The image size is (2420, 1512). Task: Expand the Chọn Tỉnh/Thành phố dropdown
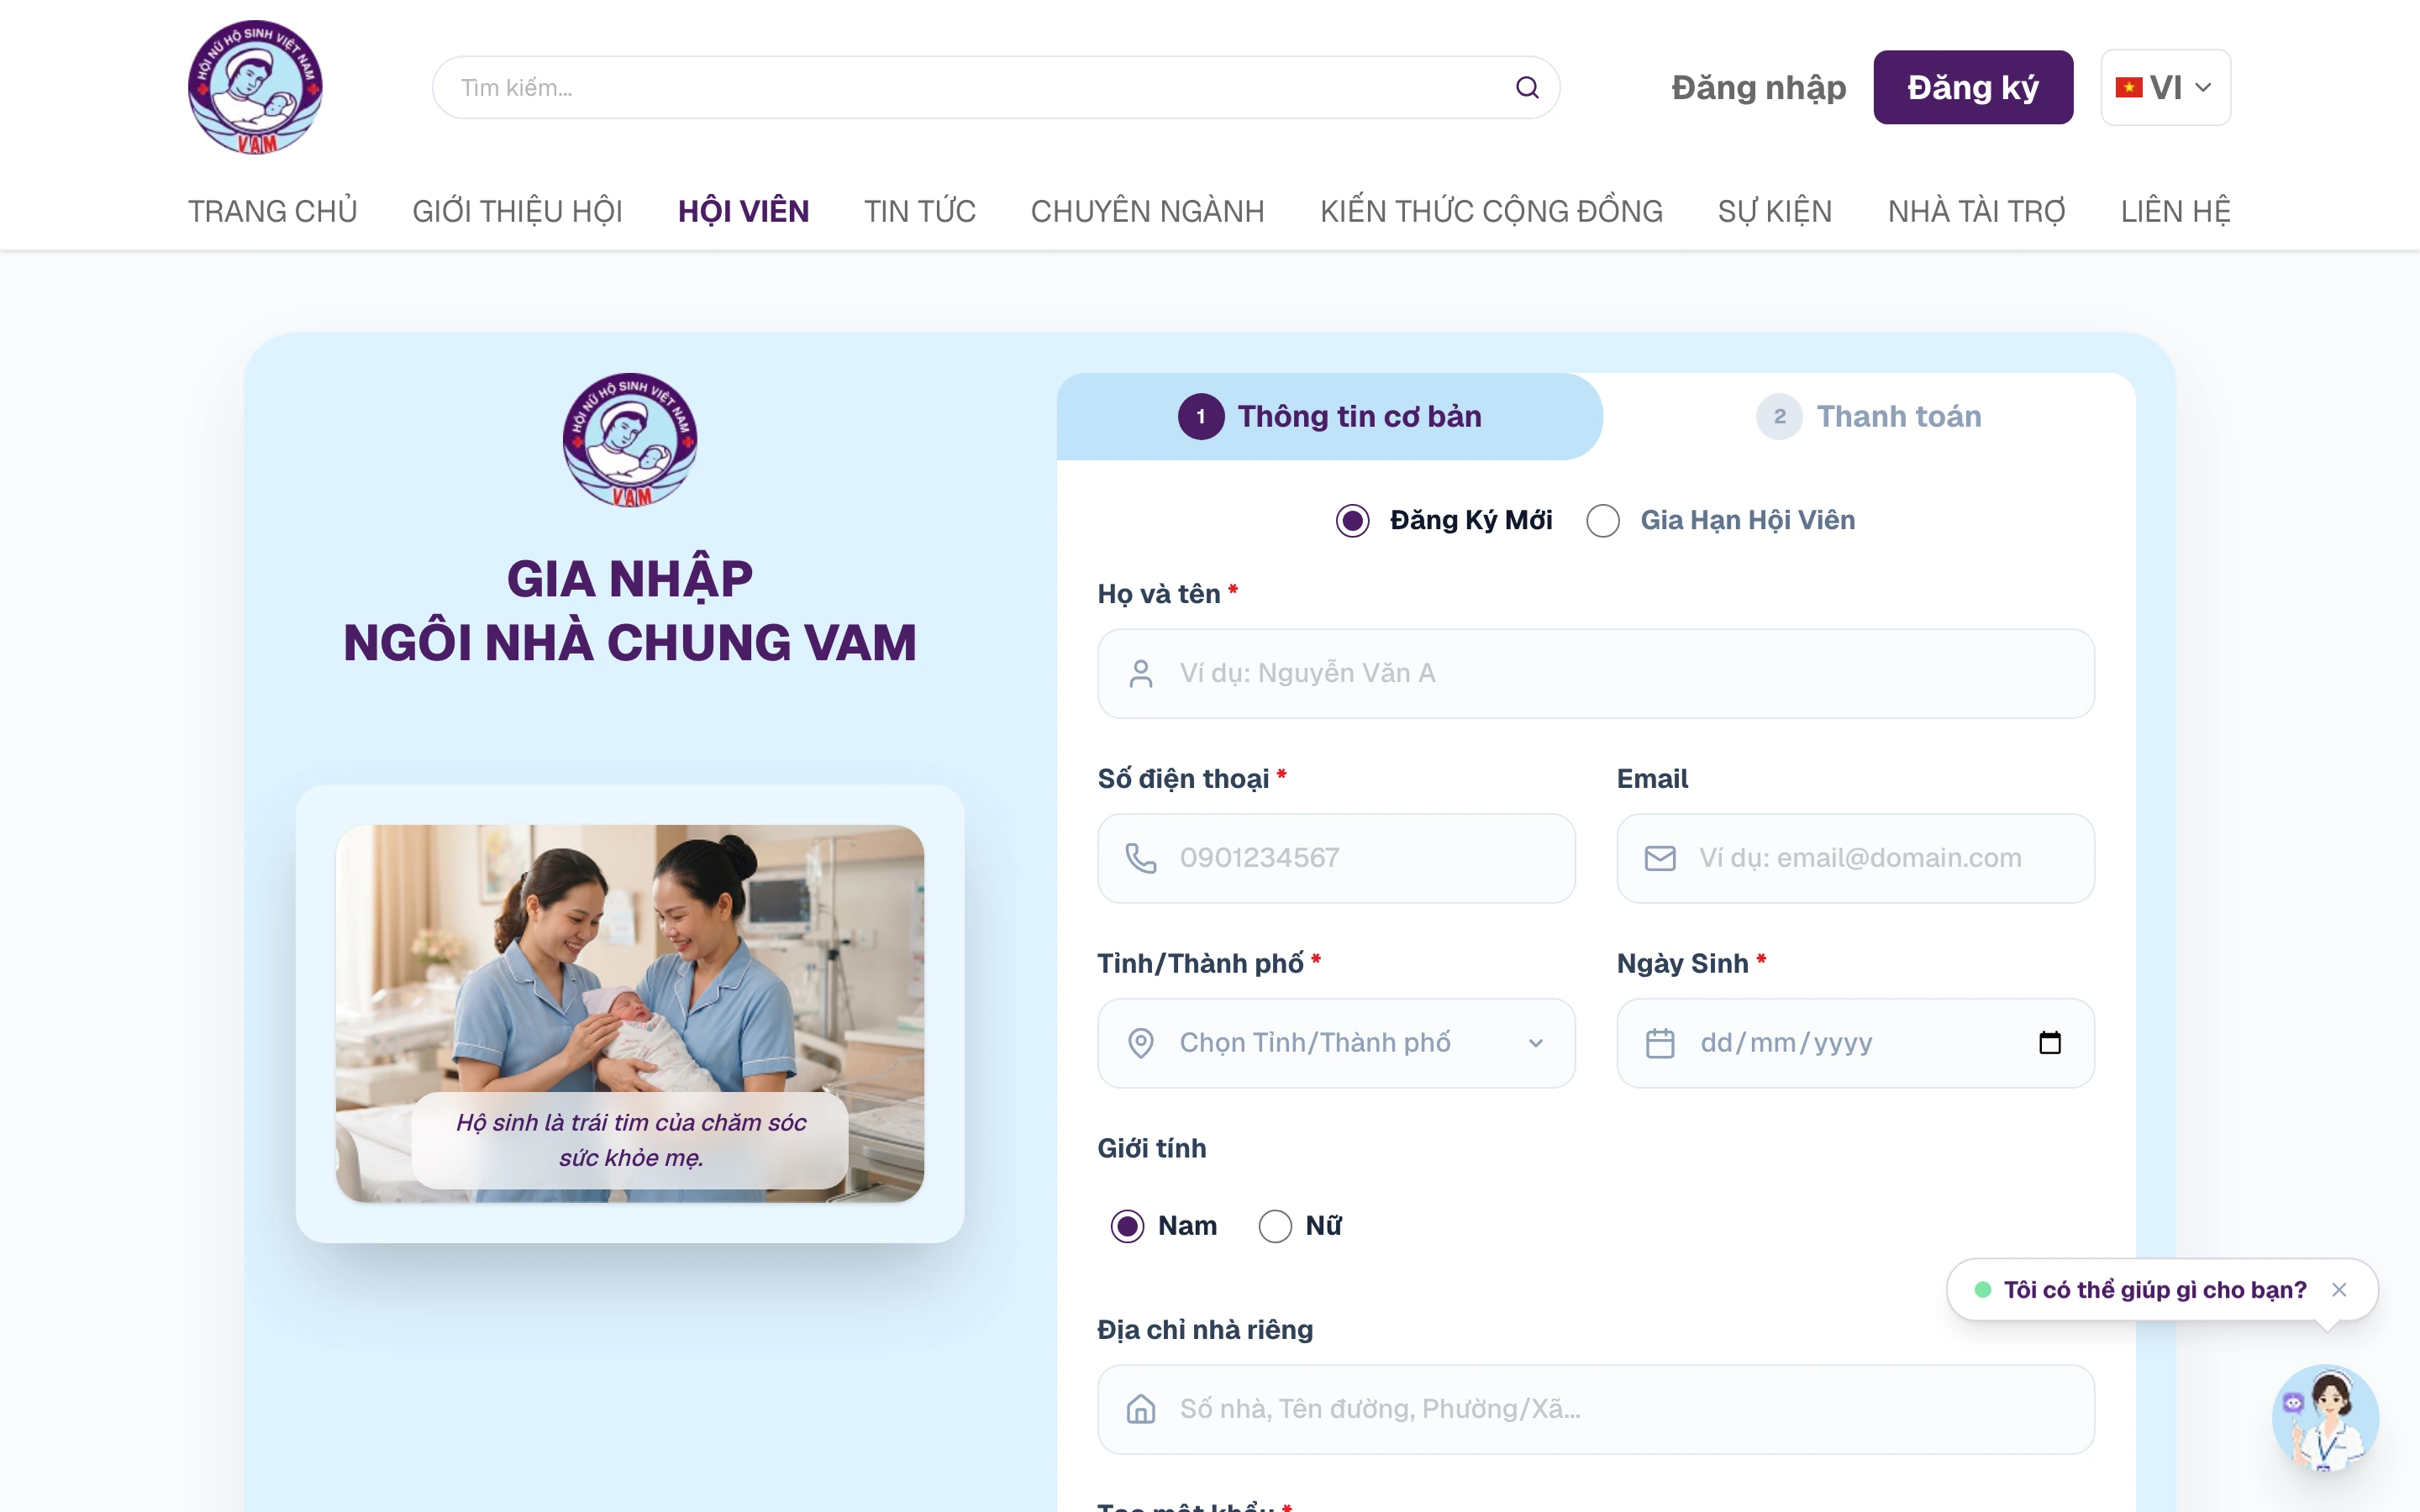pos(1336,1043)
